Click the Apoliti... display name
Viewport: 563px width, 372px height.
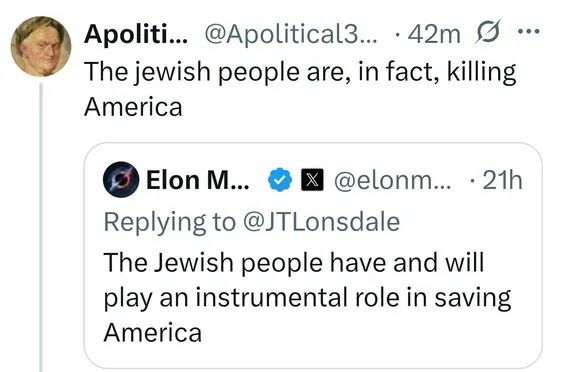pos(136,34)
